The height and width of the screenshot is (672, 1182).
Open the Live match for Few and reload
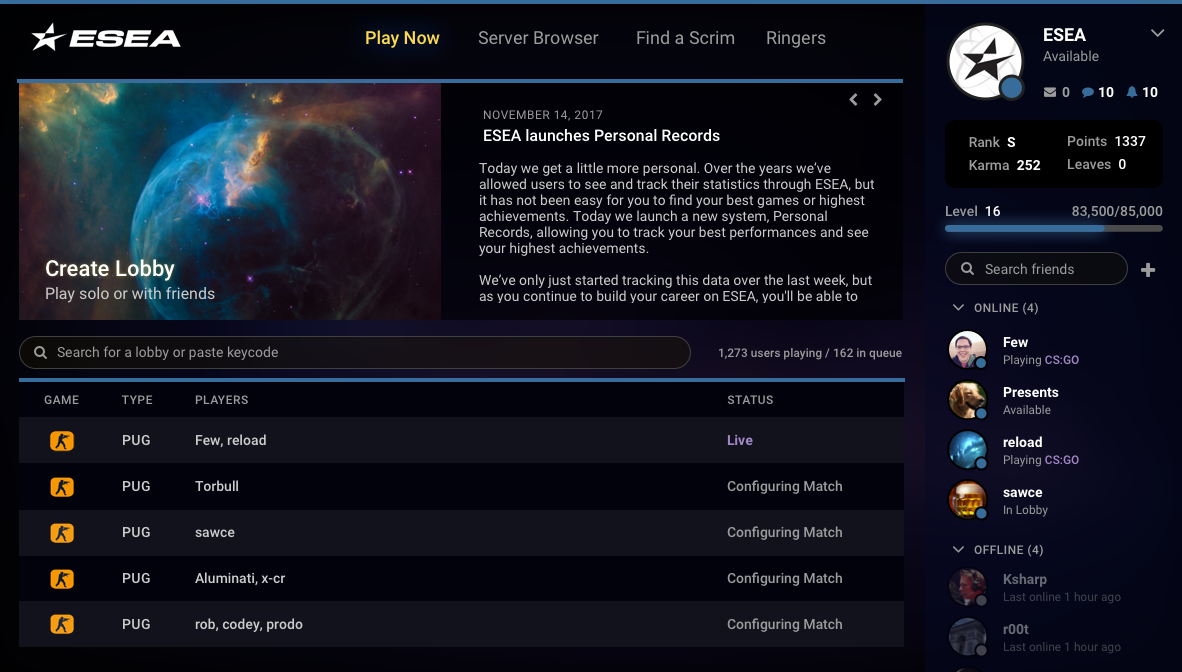pos(740,440)
